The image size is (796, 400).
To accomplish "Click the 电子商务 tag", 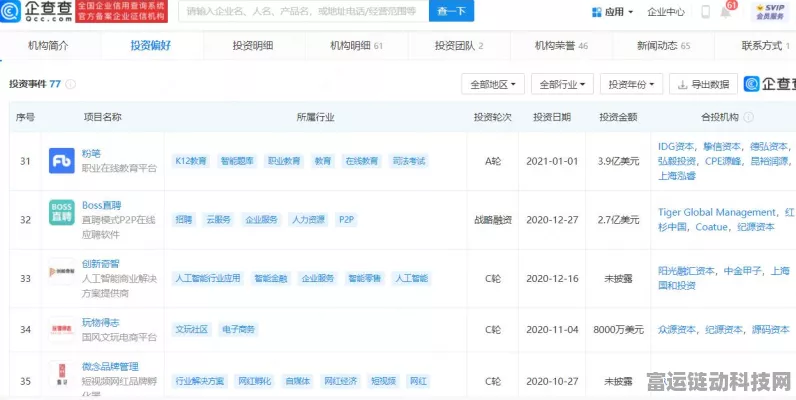I will (238, 329).
